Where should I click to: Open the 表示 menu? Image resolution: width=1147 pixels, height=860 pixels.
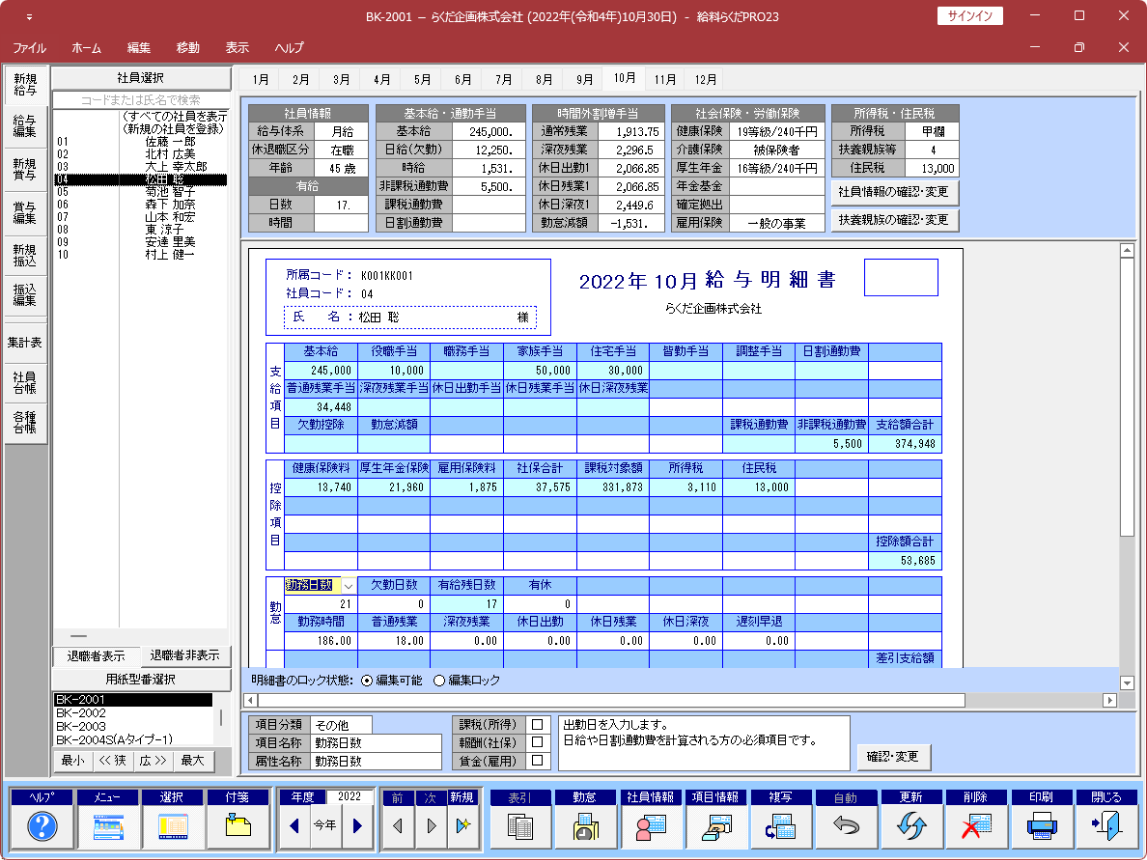[237, 48]
